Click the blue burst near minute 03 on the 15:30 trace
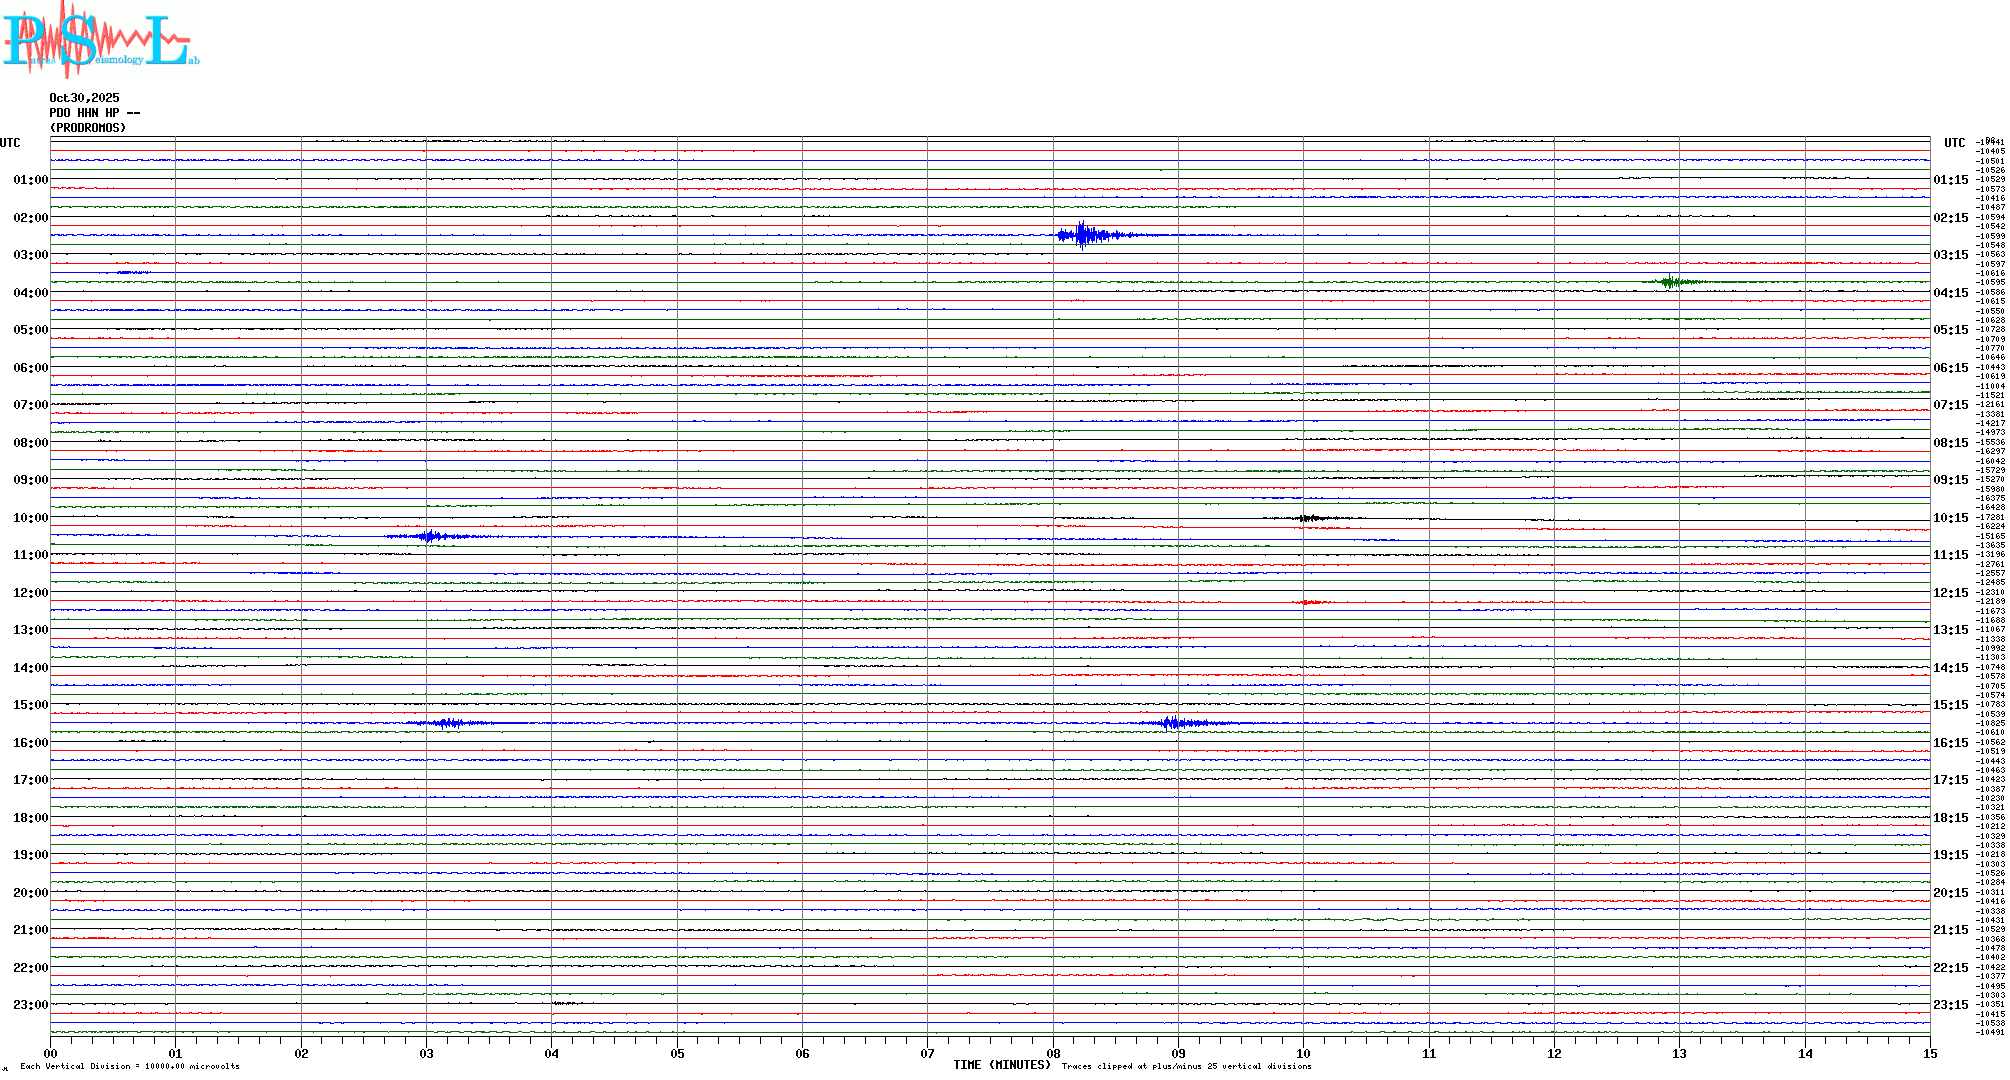 448,723
